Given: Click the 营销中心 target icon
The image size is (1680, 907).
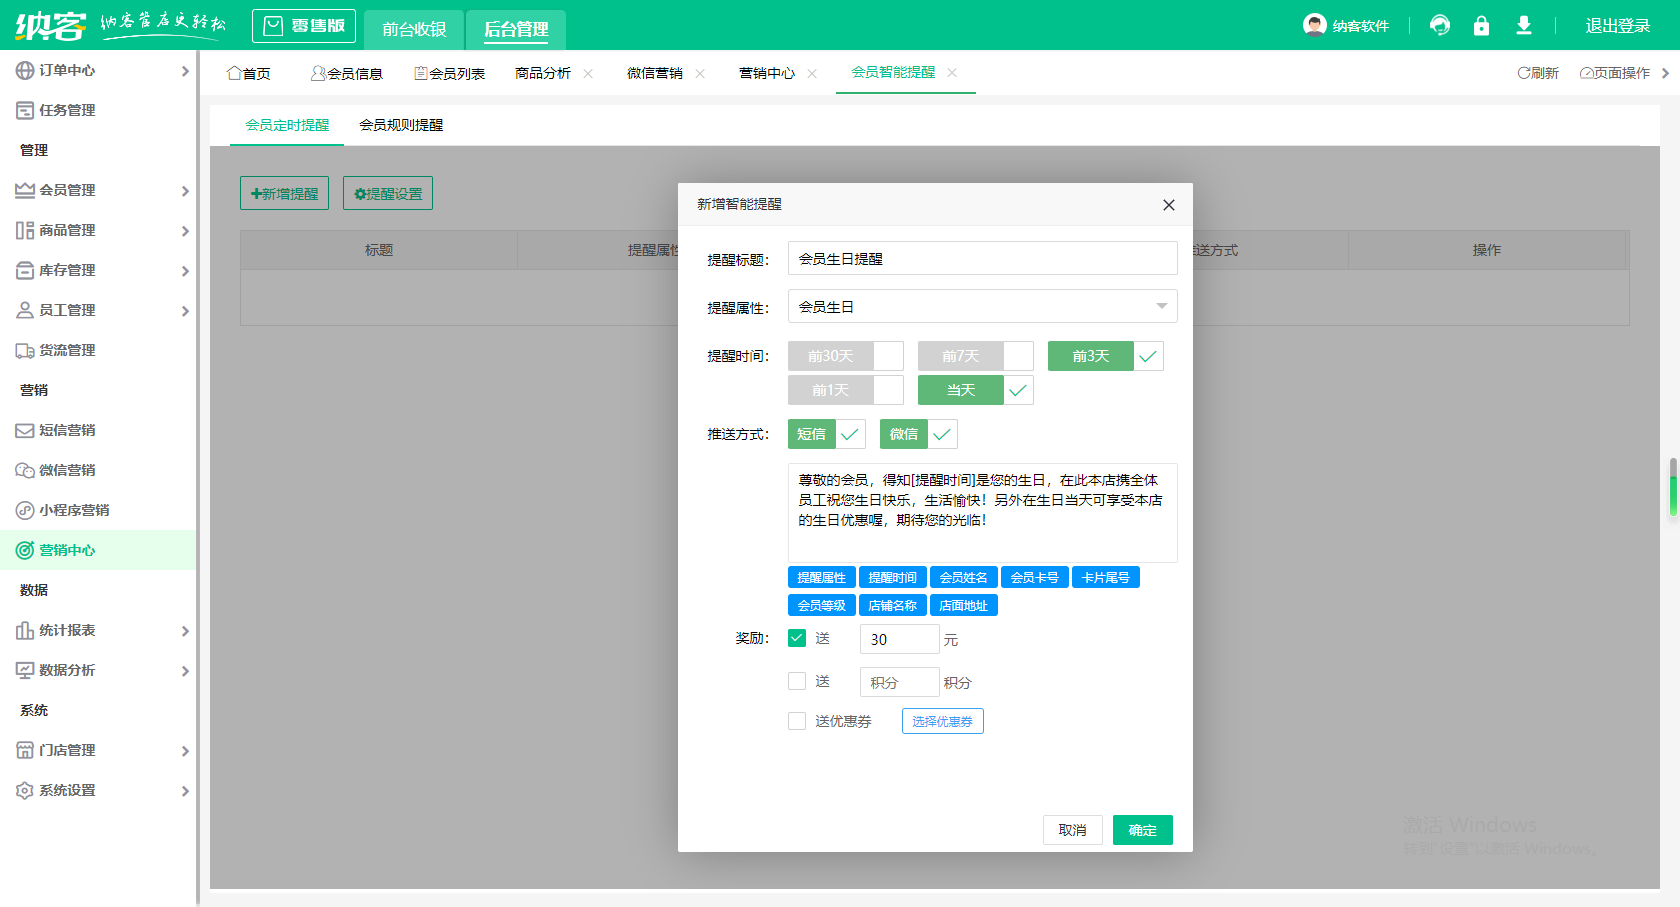Looking at the screenshot, I should point(25,550).
